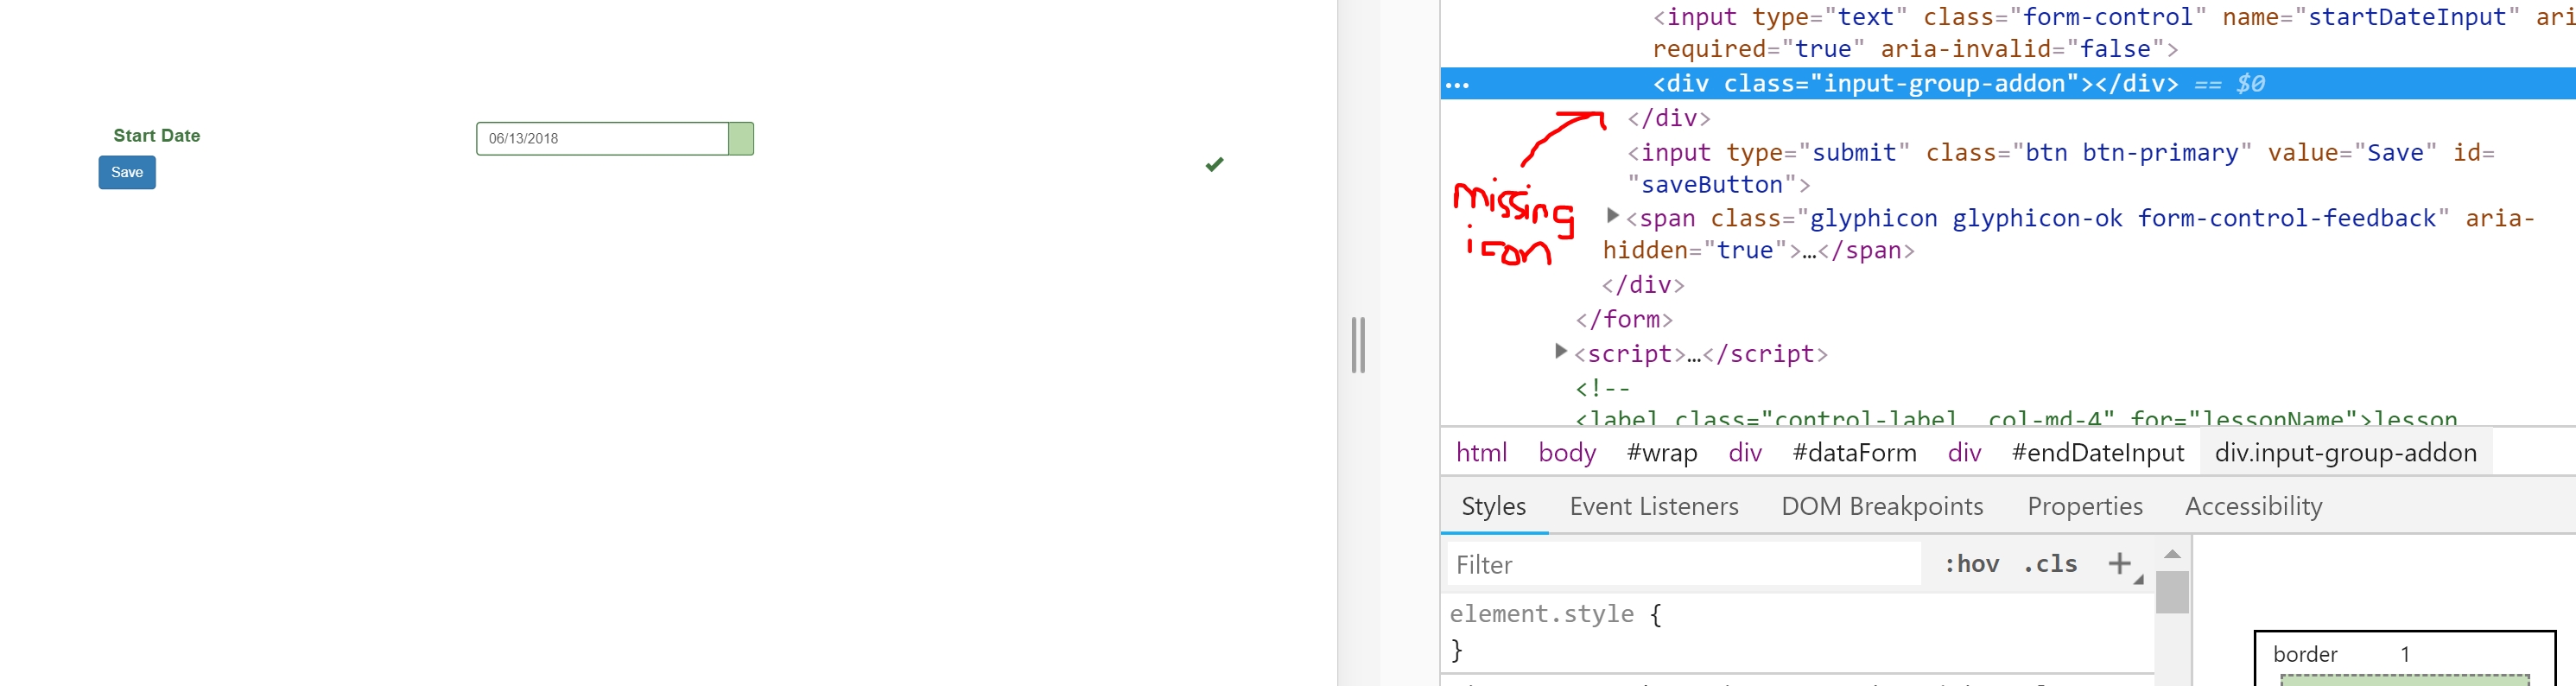Click the Start Date label

(157, 136)
